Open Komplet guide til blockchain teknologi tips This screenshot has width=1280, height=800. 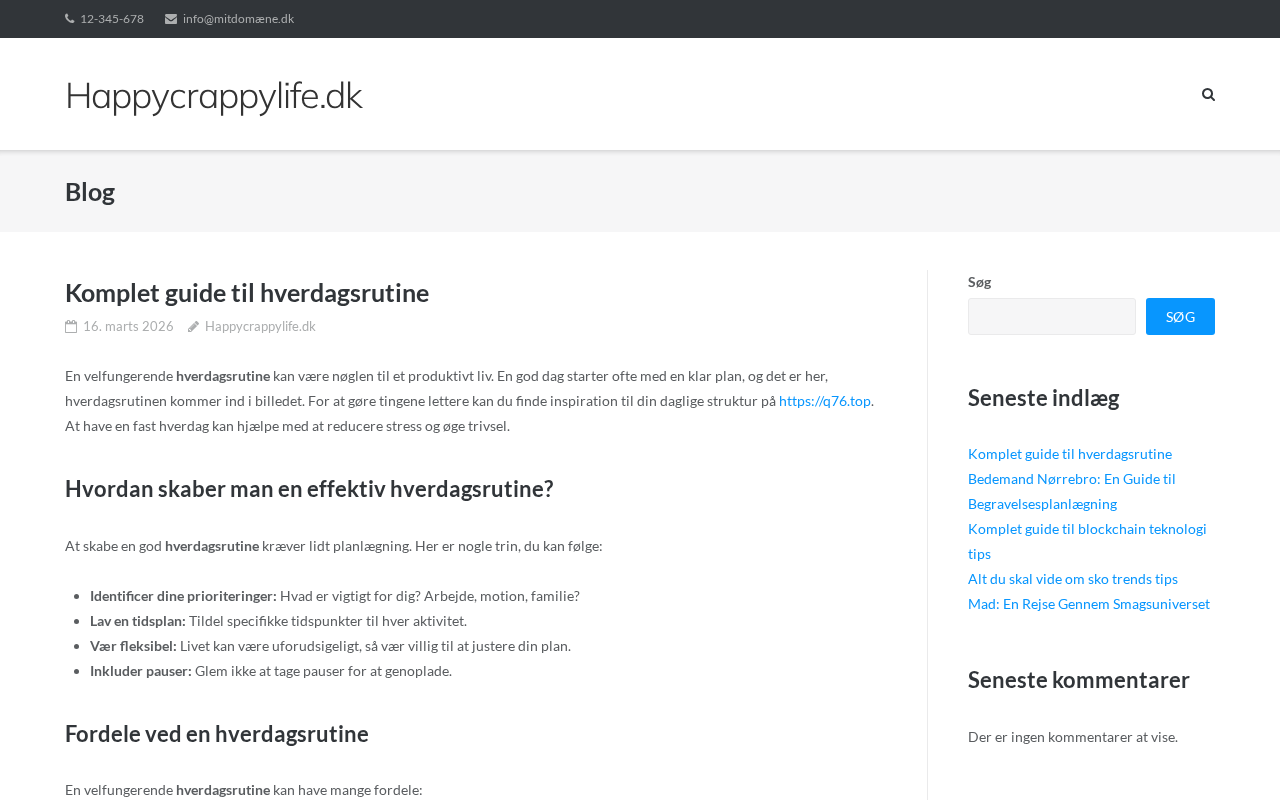[1087, 541]
